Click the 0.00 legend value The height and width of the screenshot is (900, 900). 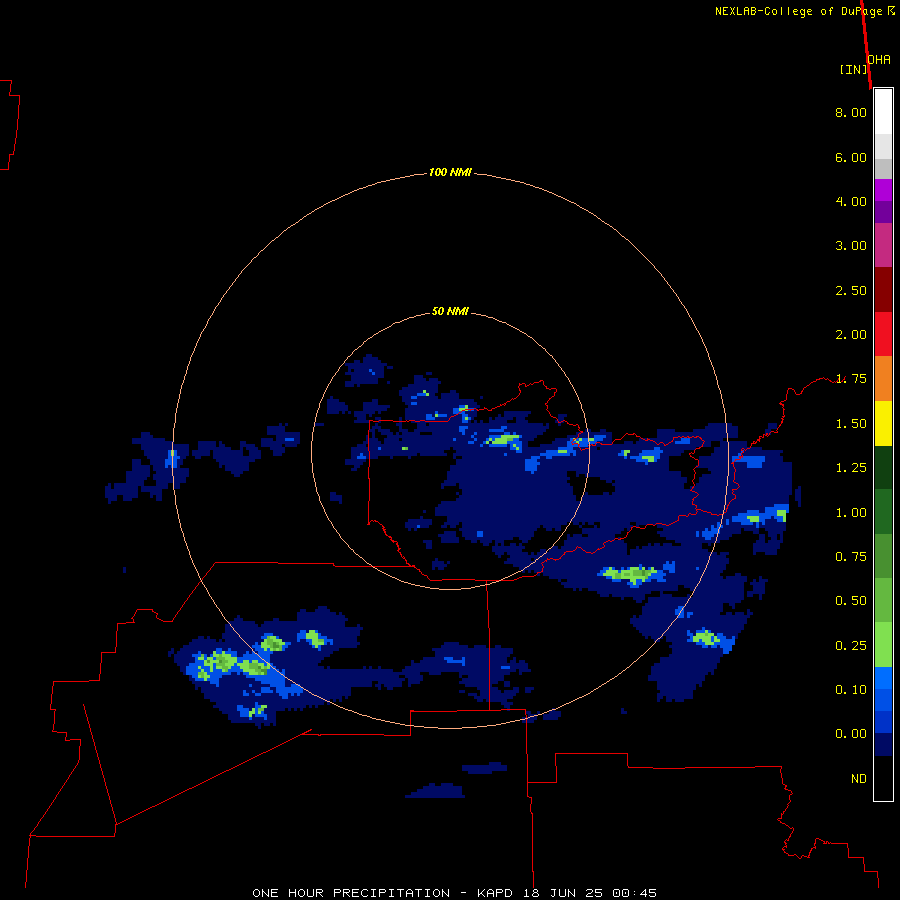coord(851,734)
